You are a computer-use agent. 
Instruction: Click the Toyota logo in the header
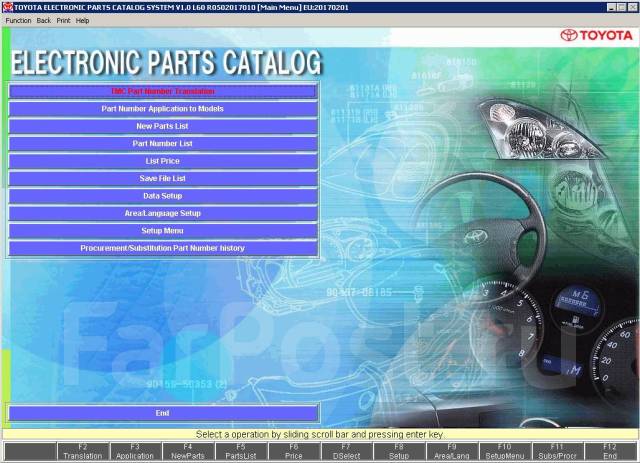(x=596, y=36)
